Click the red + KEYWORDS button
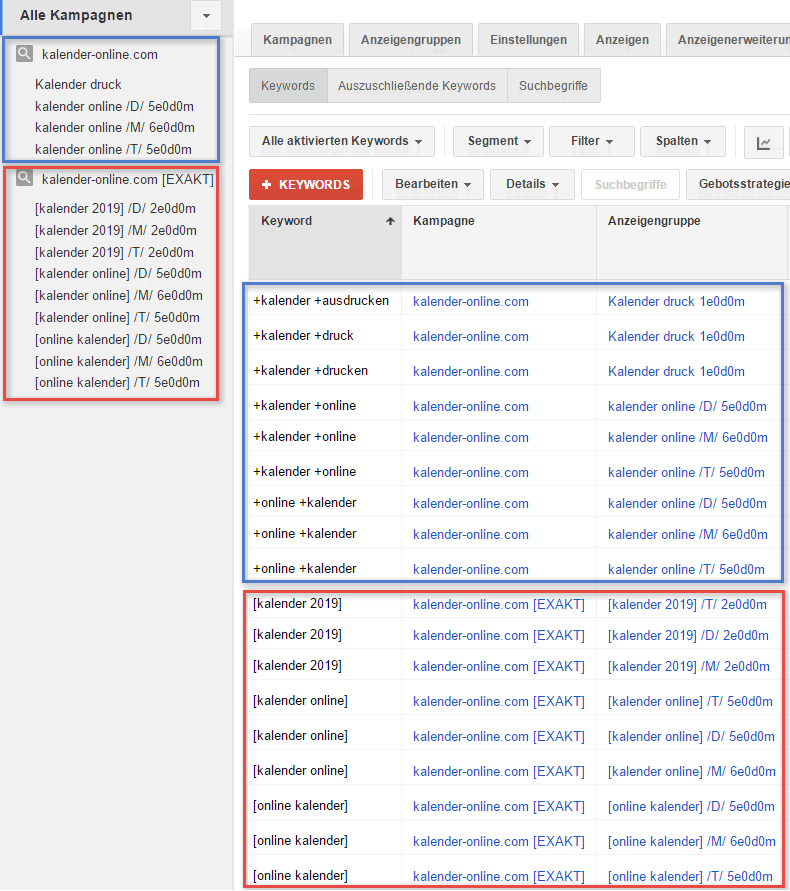The height and width of the screenshot is (891, 790). pyautogui.click(x=306, y=185)
